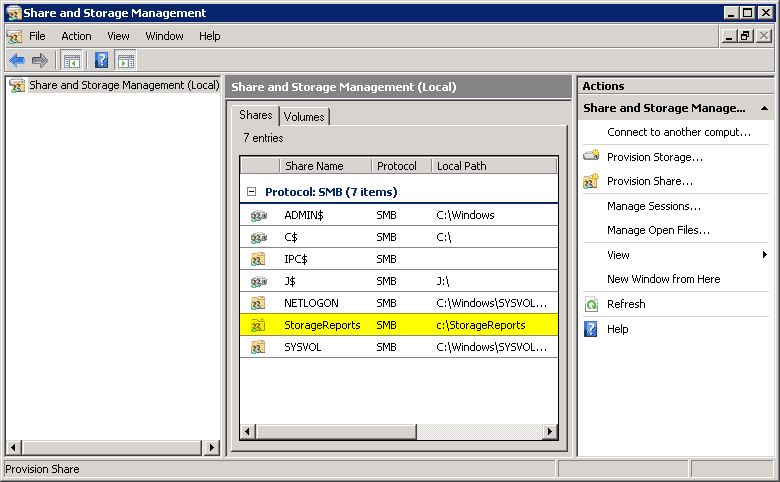Click the Forward arrow toolbar icon
The width and height of the screenshot is (780, 482).
[39, 61]
